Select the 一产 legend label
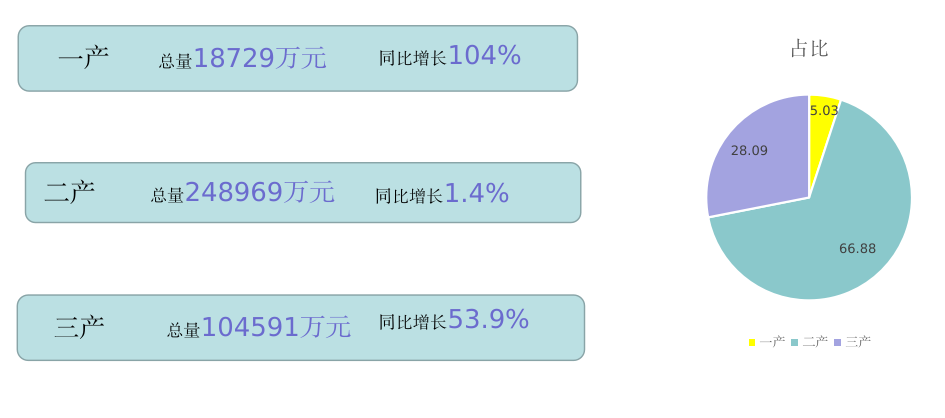This screenshot has height=418, width=945. (x=772, y=342)
